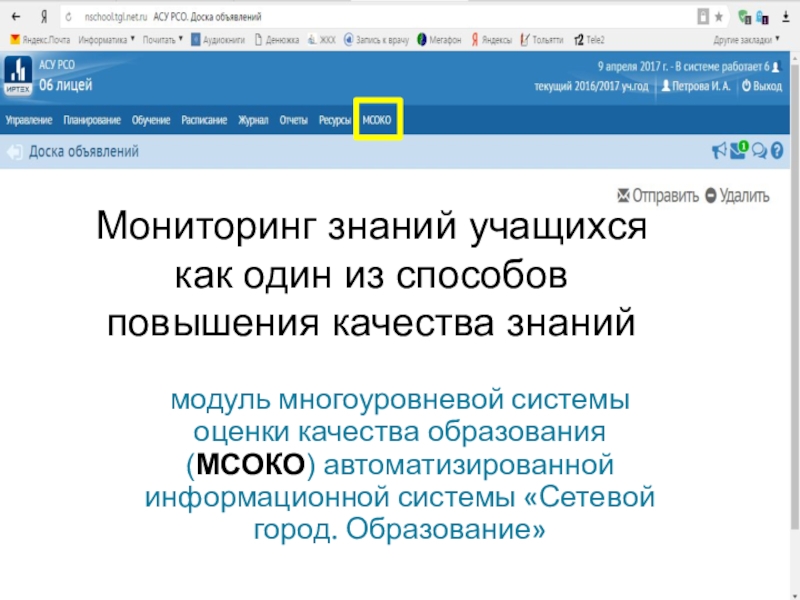Click the browser back arrow

point(14,17)
